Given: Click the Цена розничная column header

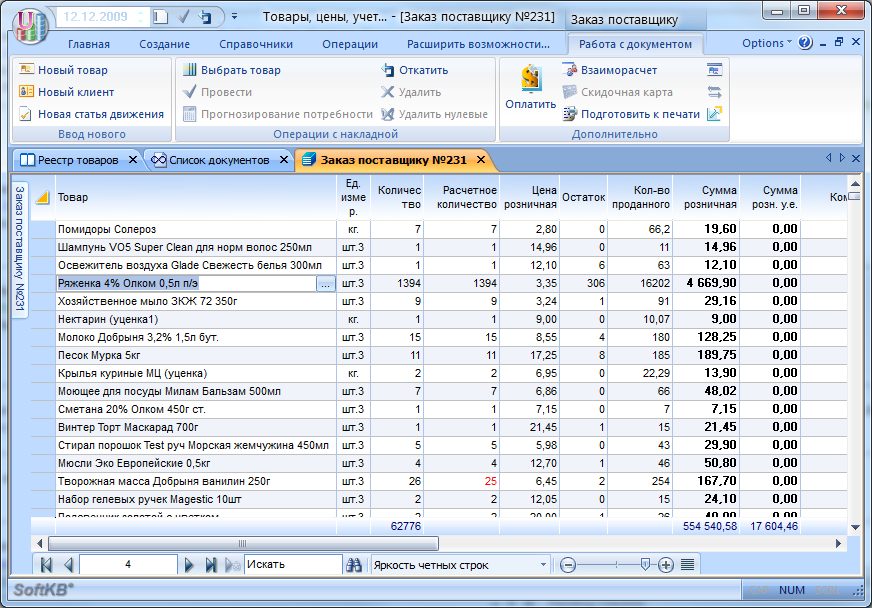Looking at the screenshot, I should [530, 197].
